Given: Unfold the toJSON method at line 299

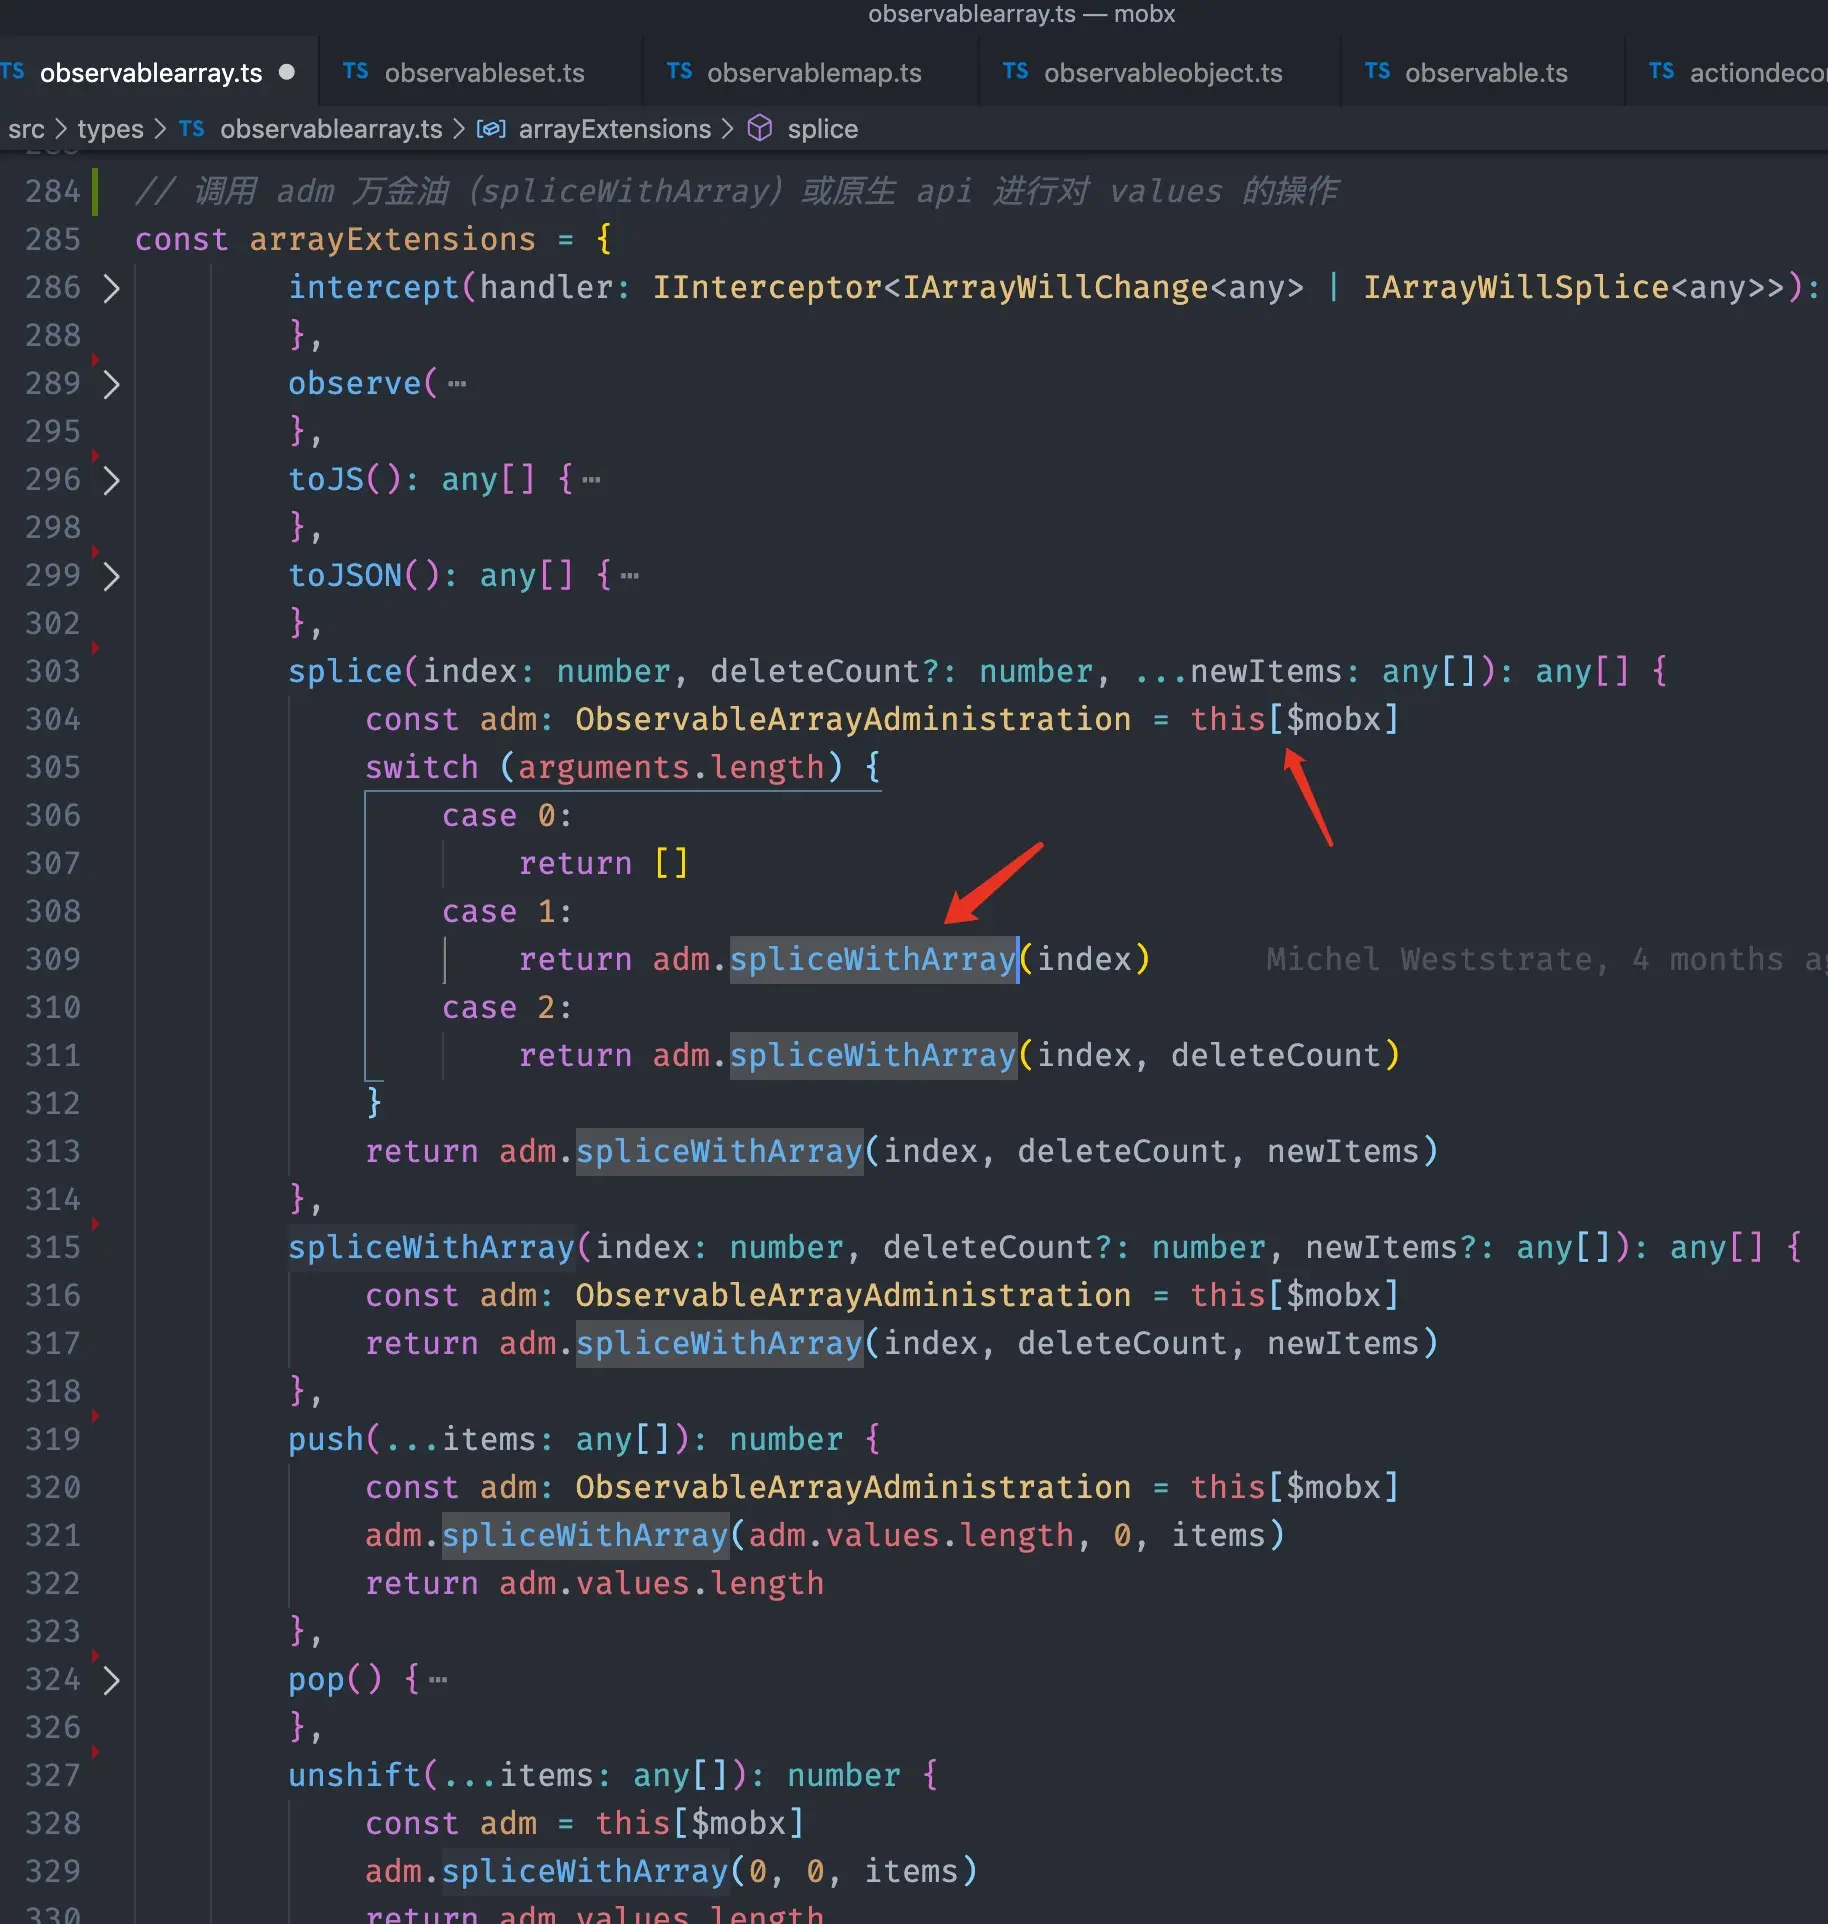Looking at the screenshot, I should pos(111,576).
